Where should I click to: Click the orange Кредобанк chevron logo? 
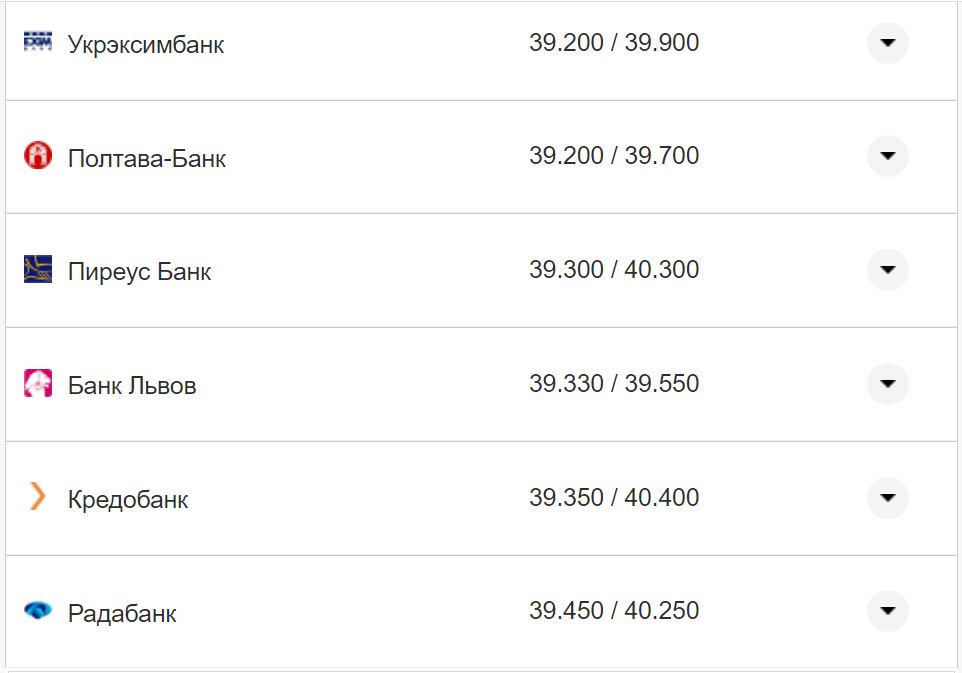coord(38,496)
